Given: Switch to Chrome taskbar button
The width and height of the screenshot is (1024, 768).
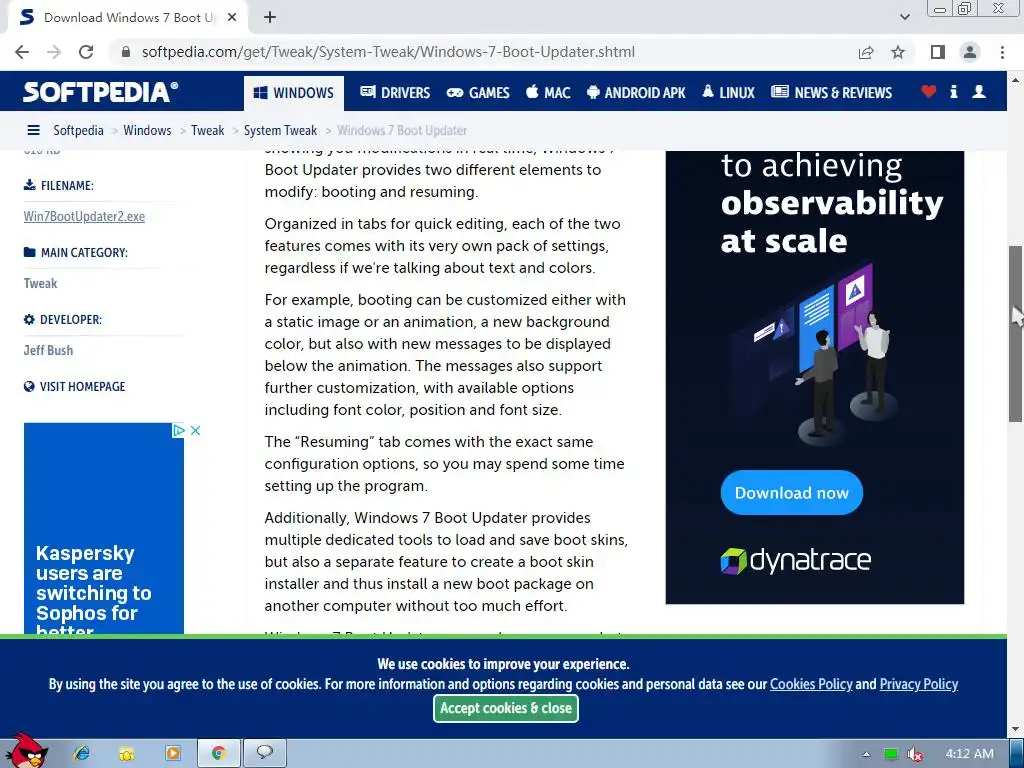Looking at the screenshot, I should [219, 754].
